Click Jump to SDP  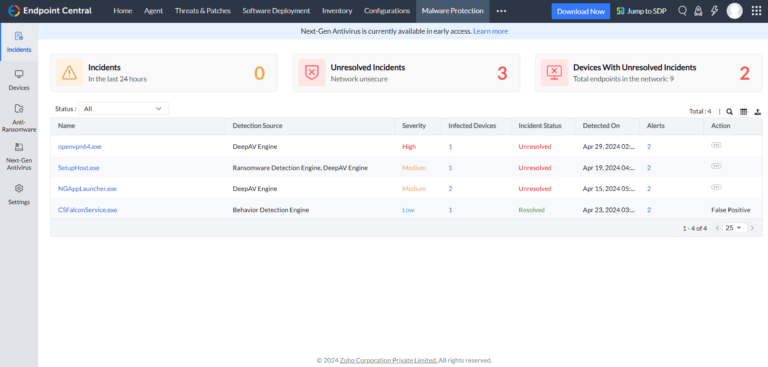(x=641, y=11)
